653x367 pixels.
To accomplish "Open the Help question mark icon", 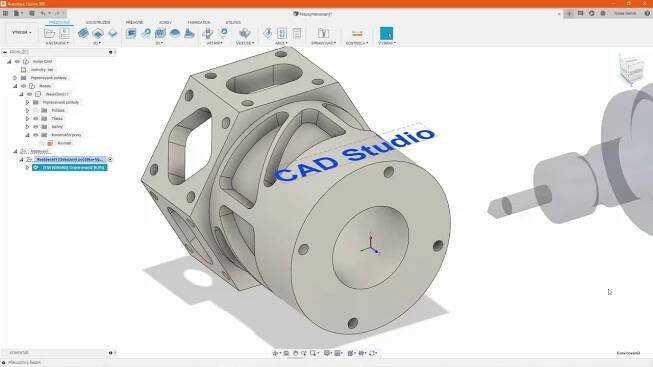I will pyautogui.click(x=647, y=13).
